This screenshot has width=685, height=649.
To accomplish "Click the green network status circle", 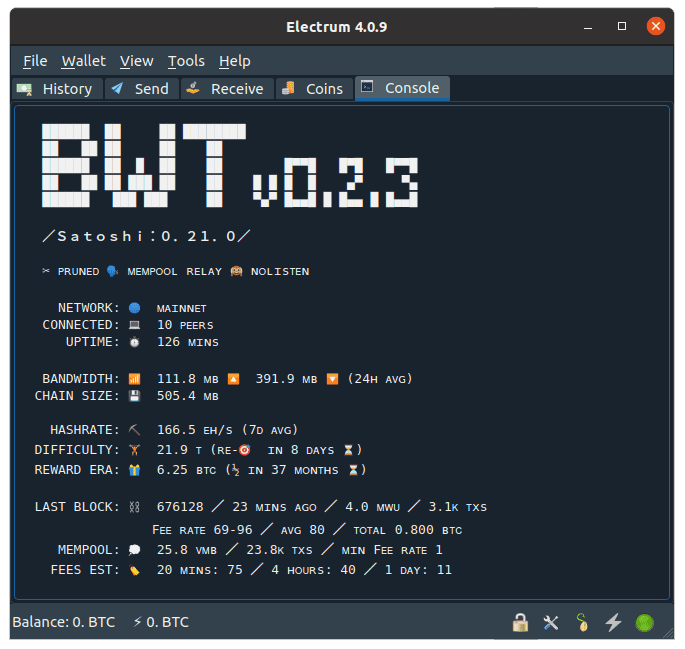I will point(644,623).
